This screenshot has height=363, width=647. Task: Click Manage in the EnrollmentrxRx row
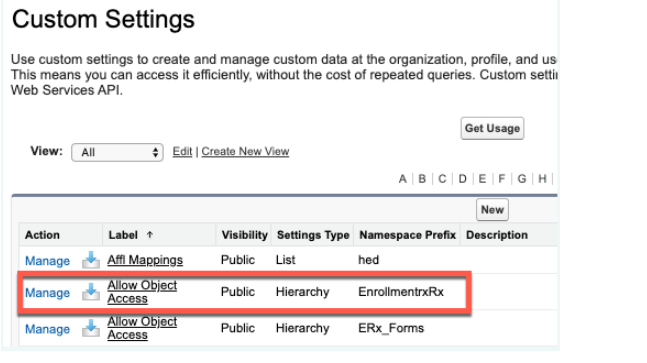[x=47, y=292]
